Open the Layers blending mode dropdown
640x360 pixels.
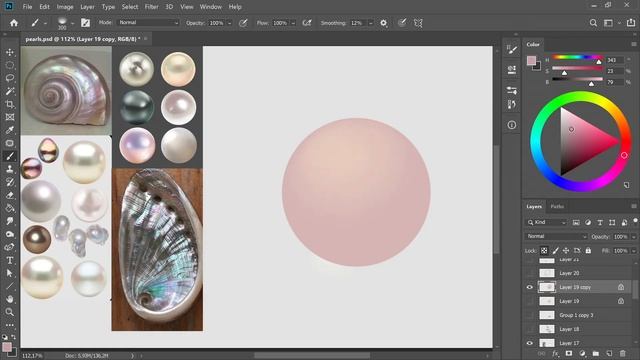556,236
